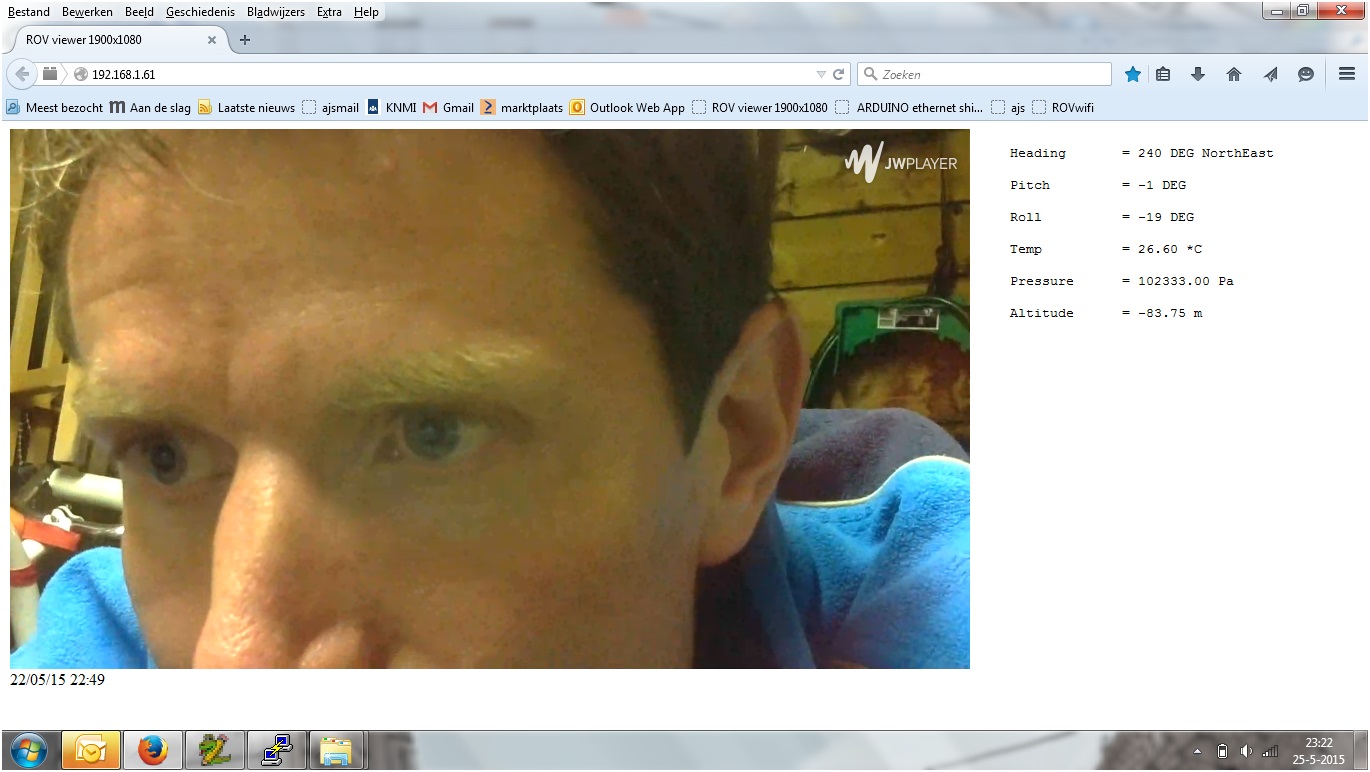Open the ajsmail bookmark

[330, 107]
